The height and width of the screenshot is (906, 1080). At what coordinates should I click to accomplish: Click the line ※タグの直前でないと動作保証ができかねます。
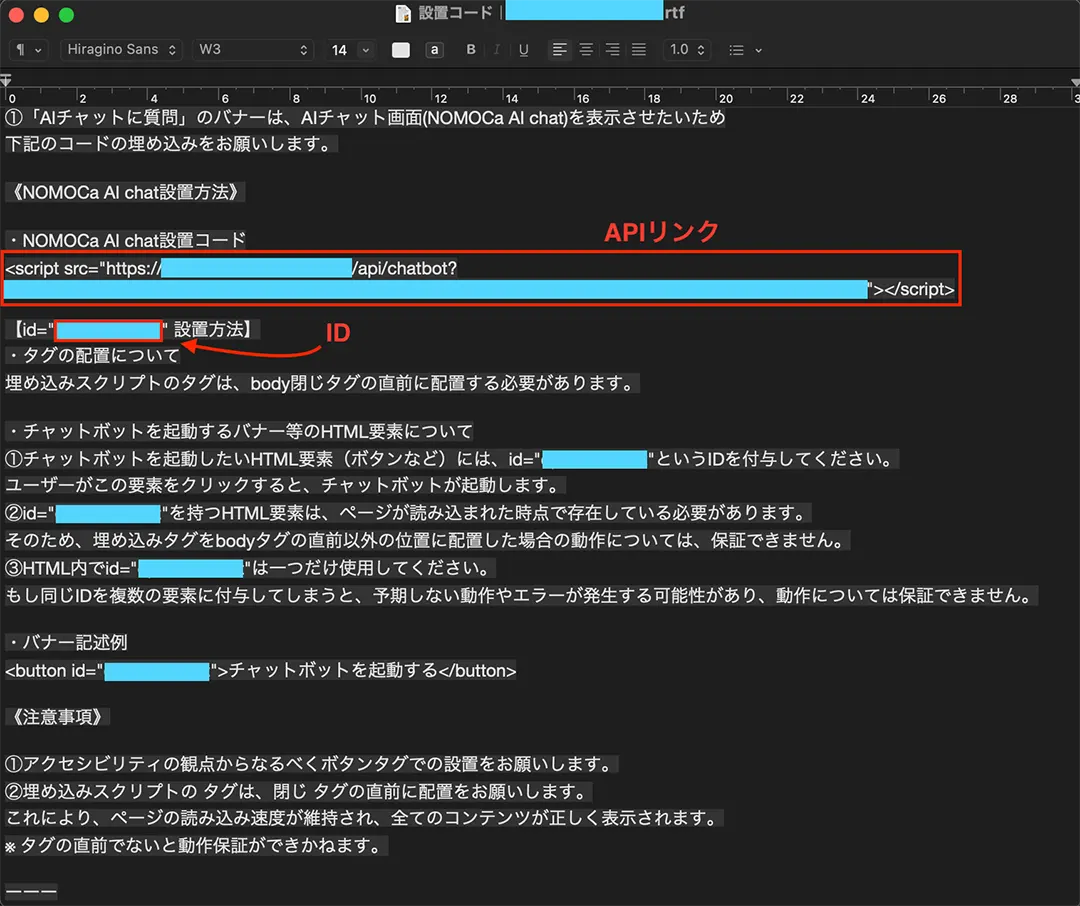click(196, 845)
